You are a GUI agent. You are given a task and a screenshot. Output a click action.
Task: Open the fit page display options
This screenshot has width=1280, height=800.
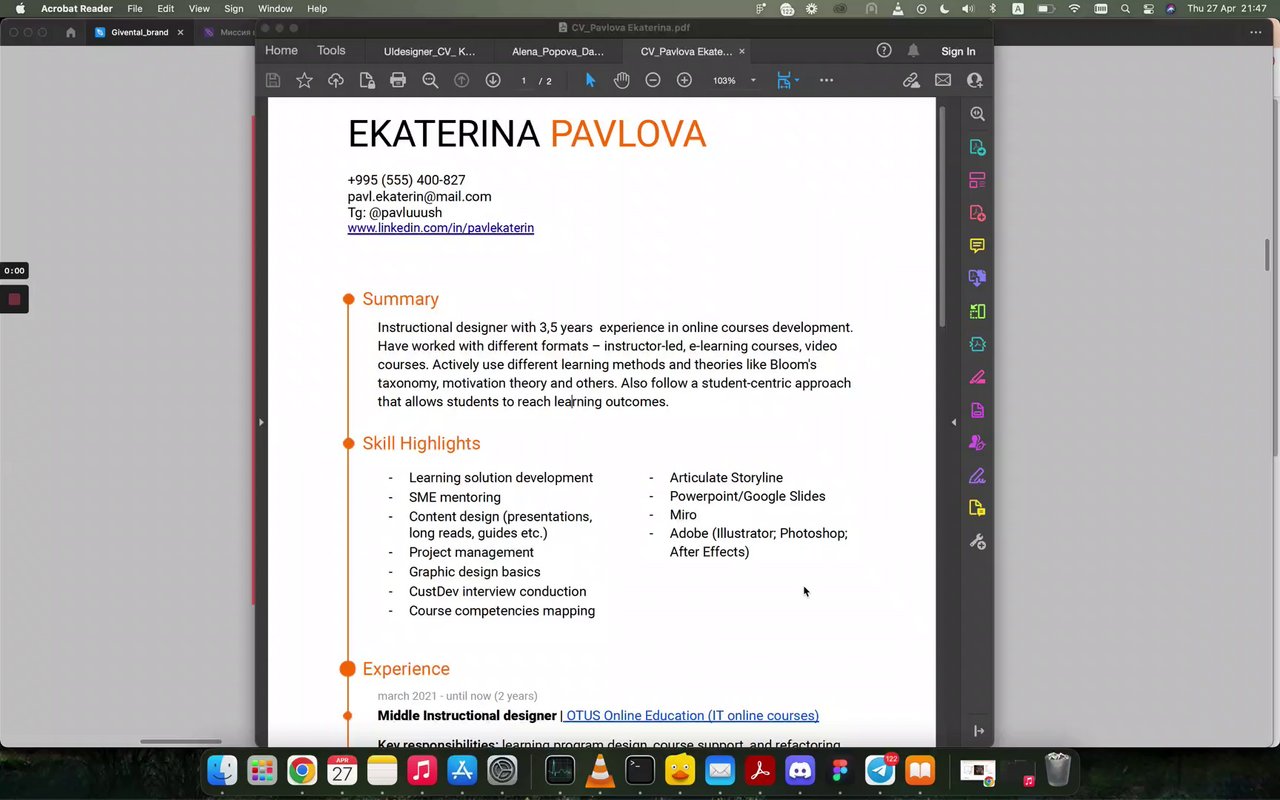tap(787, 80)
